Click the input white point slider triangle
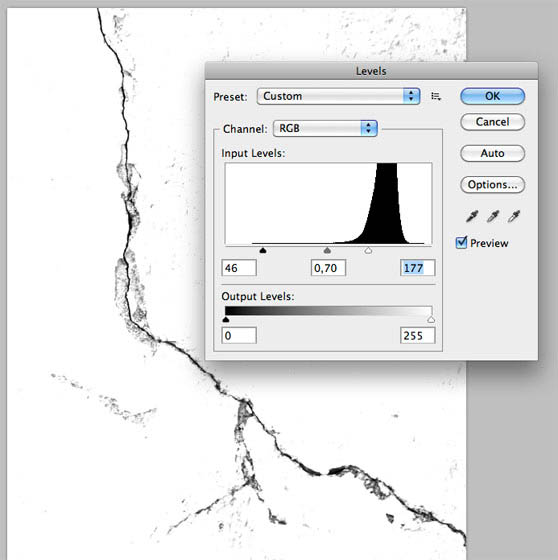Screen dimensions: 558x560 tap(368, 250)
